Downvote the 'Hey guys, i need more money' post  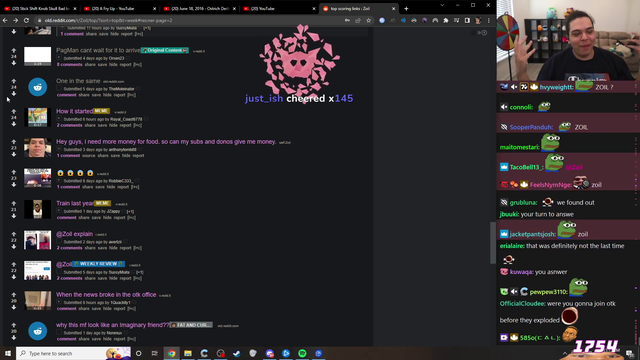tap(14, 154)
